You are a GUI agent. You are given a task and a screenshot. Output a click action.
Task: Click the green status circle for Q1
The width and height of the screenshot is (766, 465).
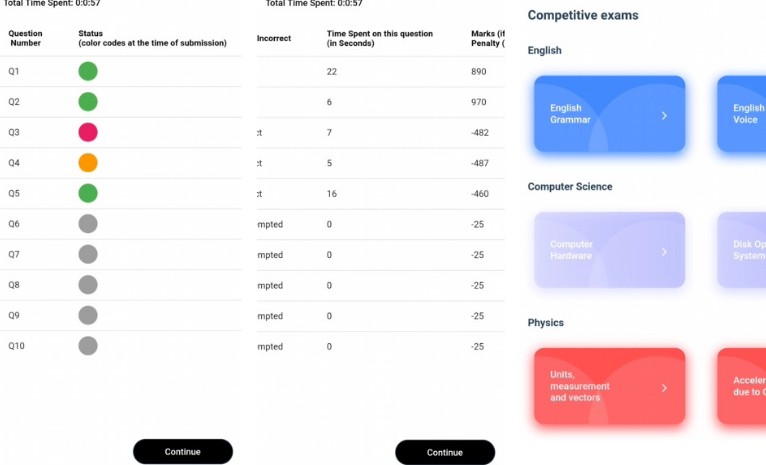(88, 71)
